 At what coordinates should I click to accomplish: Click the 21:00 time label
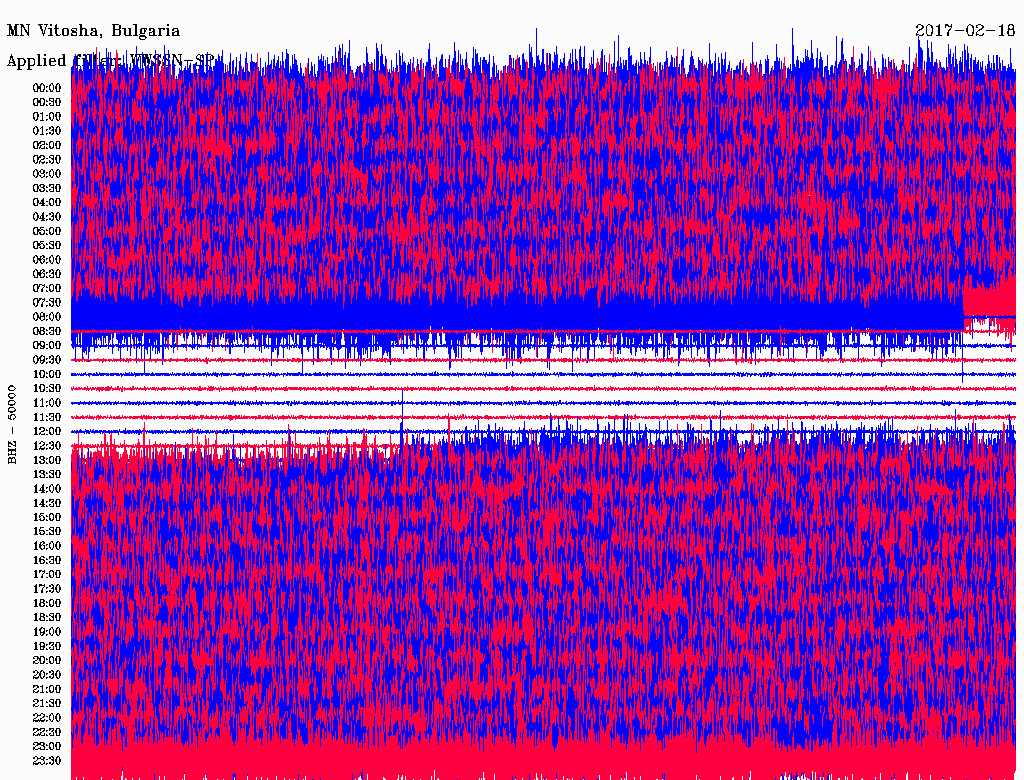point(47,689)
